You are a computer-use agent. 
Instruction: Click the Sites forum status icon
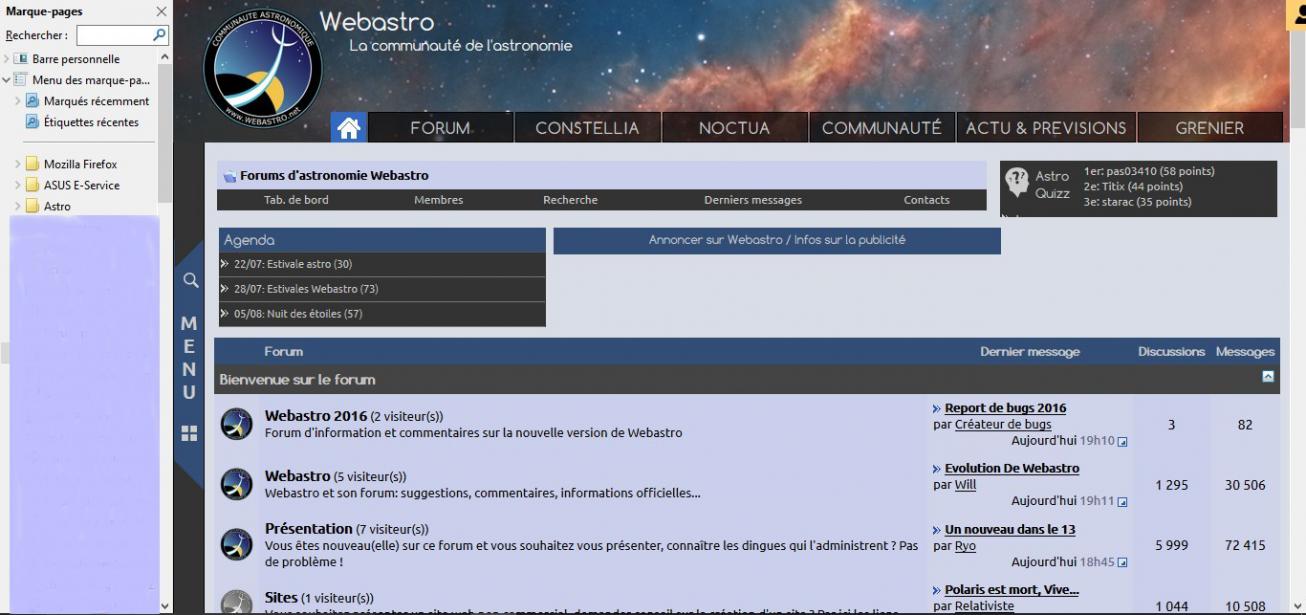point(237,603)
